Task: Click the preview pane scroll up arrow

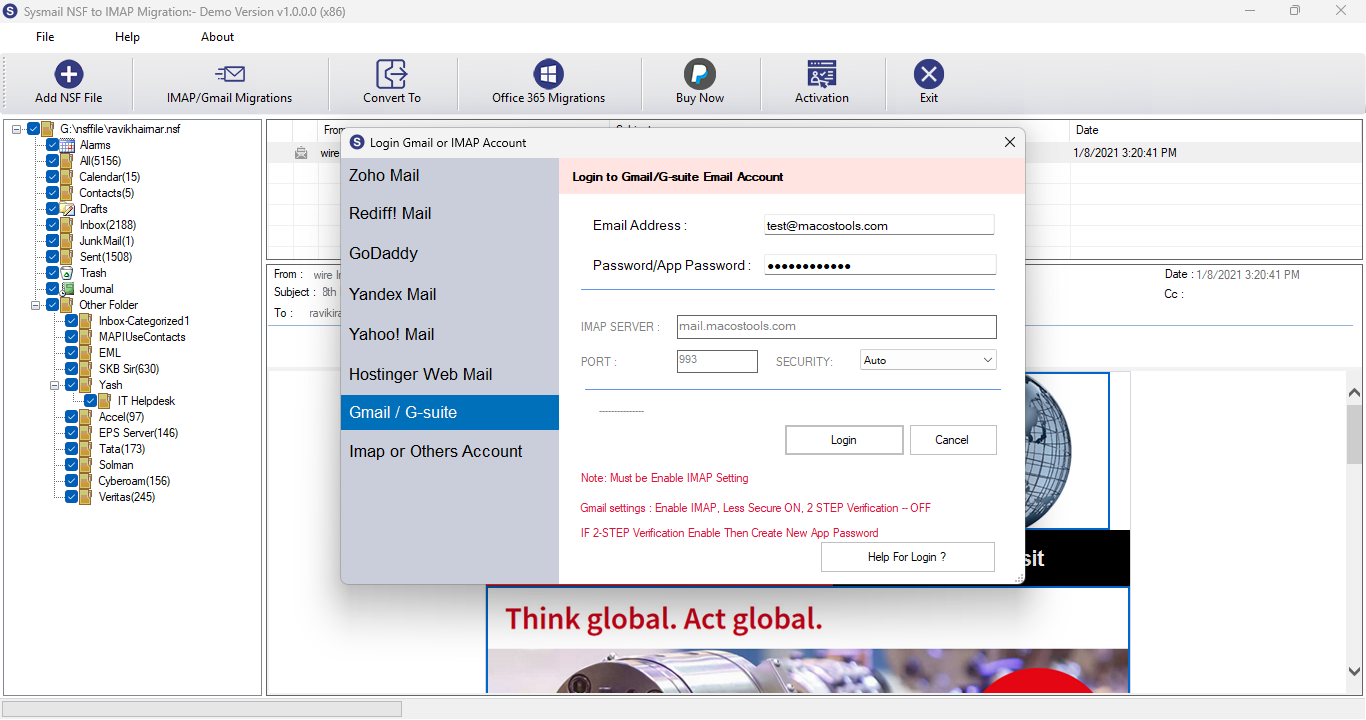Action: (x=1355, y=393)
